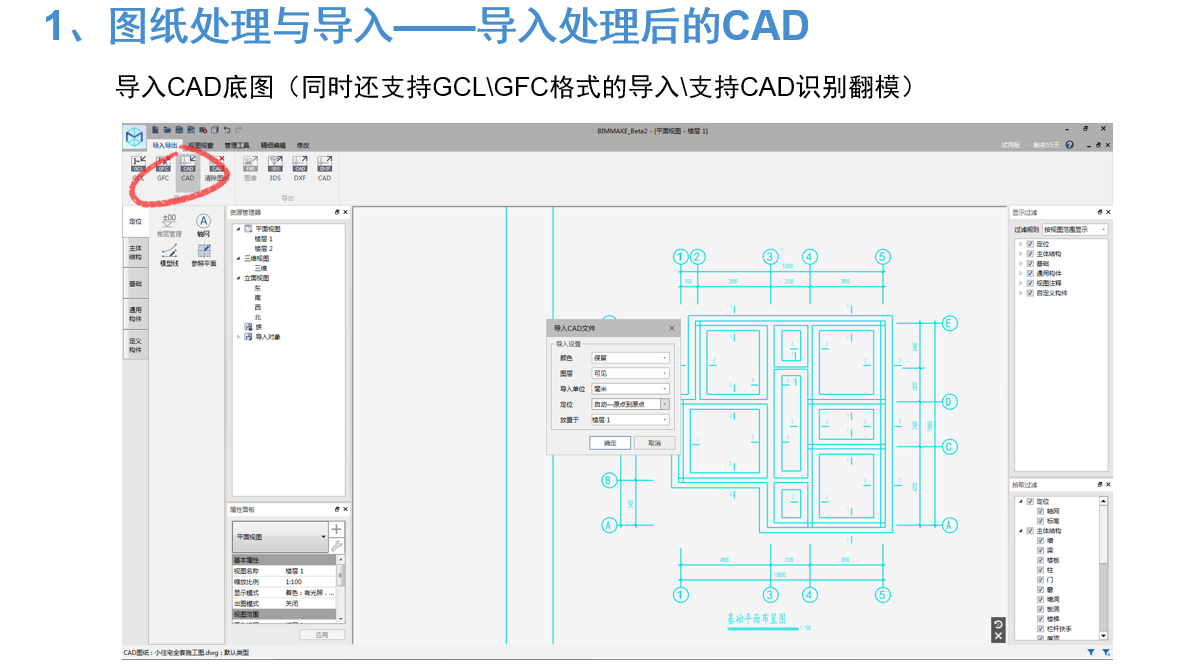This screenshot has height=671, width=1188.
Task: Select the 轴网 grid tool
Action: coord(203,225)
